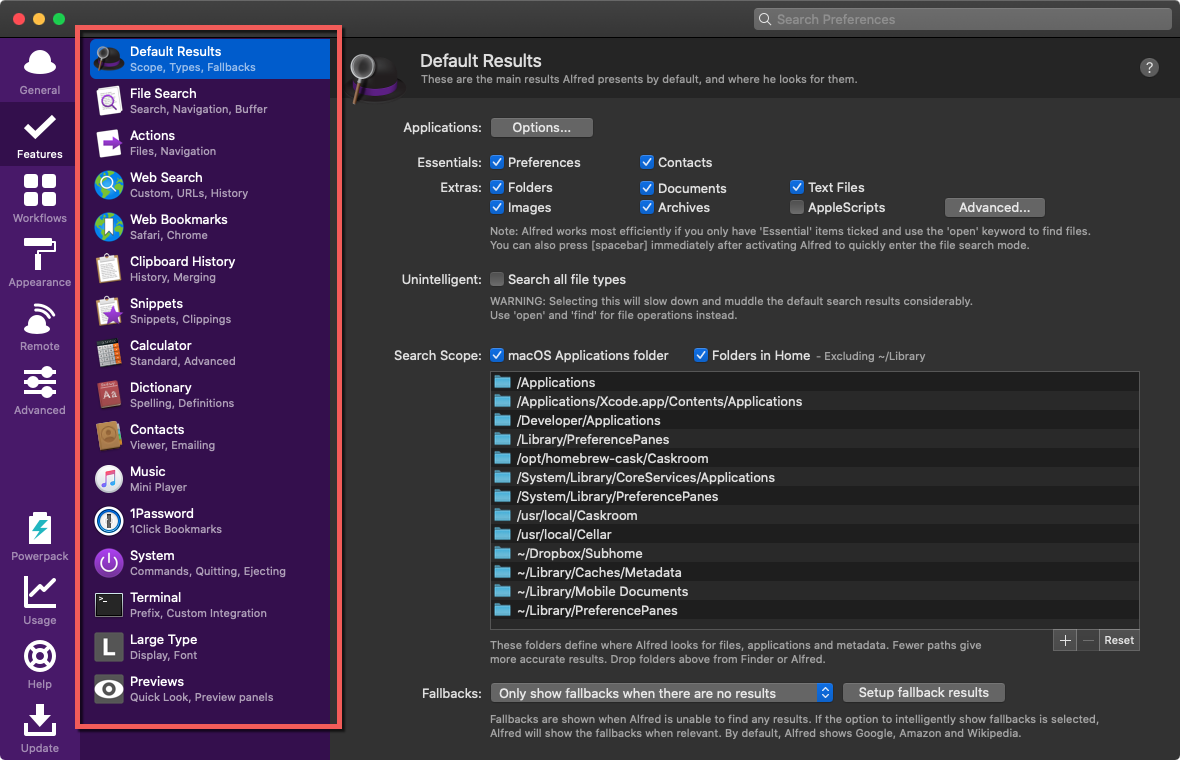Select the Dictionary book icon

point(109,395)
